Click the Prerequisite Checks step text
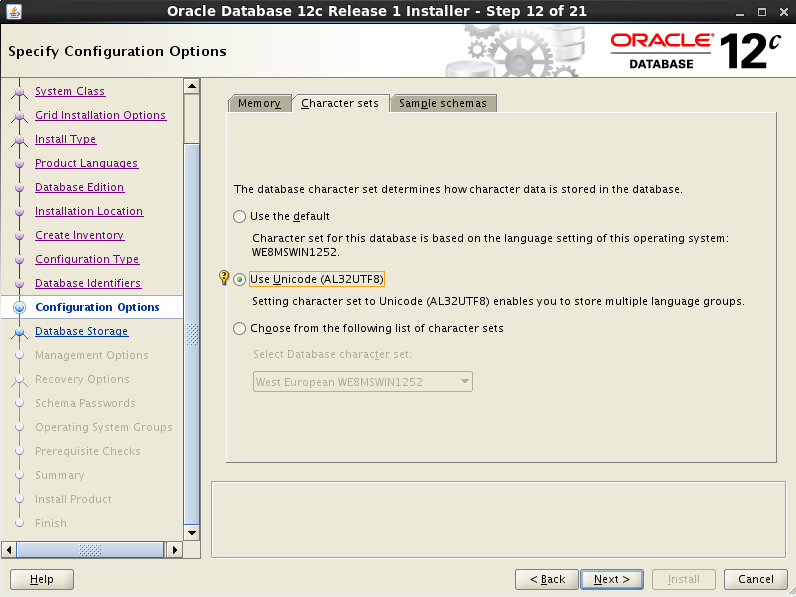The image size is (796, 597). (88, 451)
